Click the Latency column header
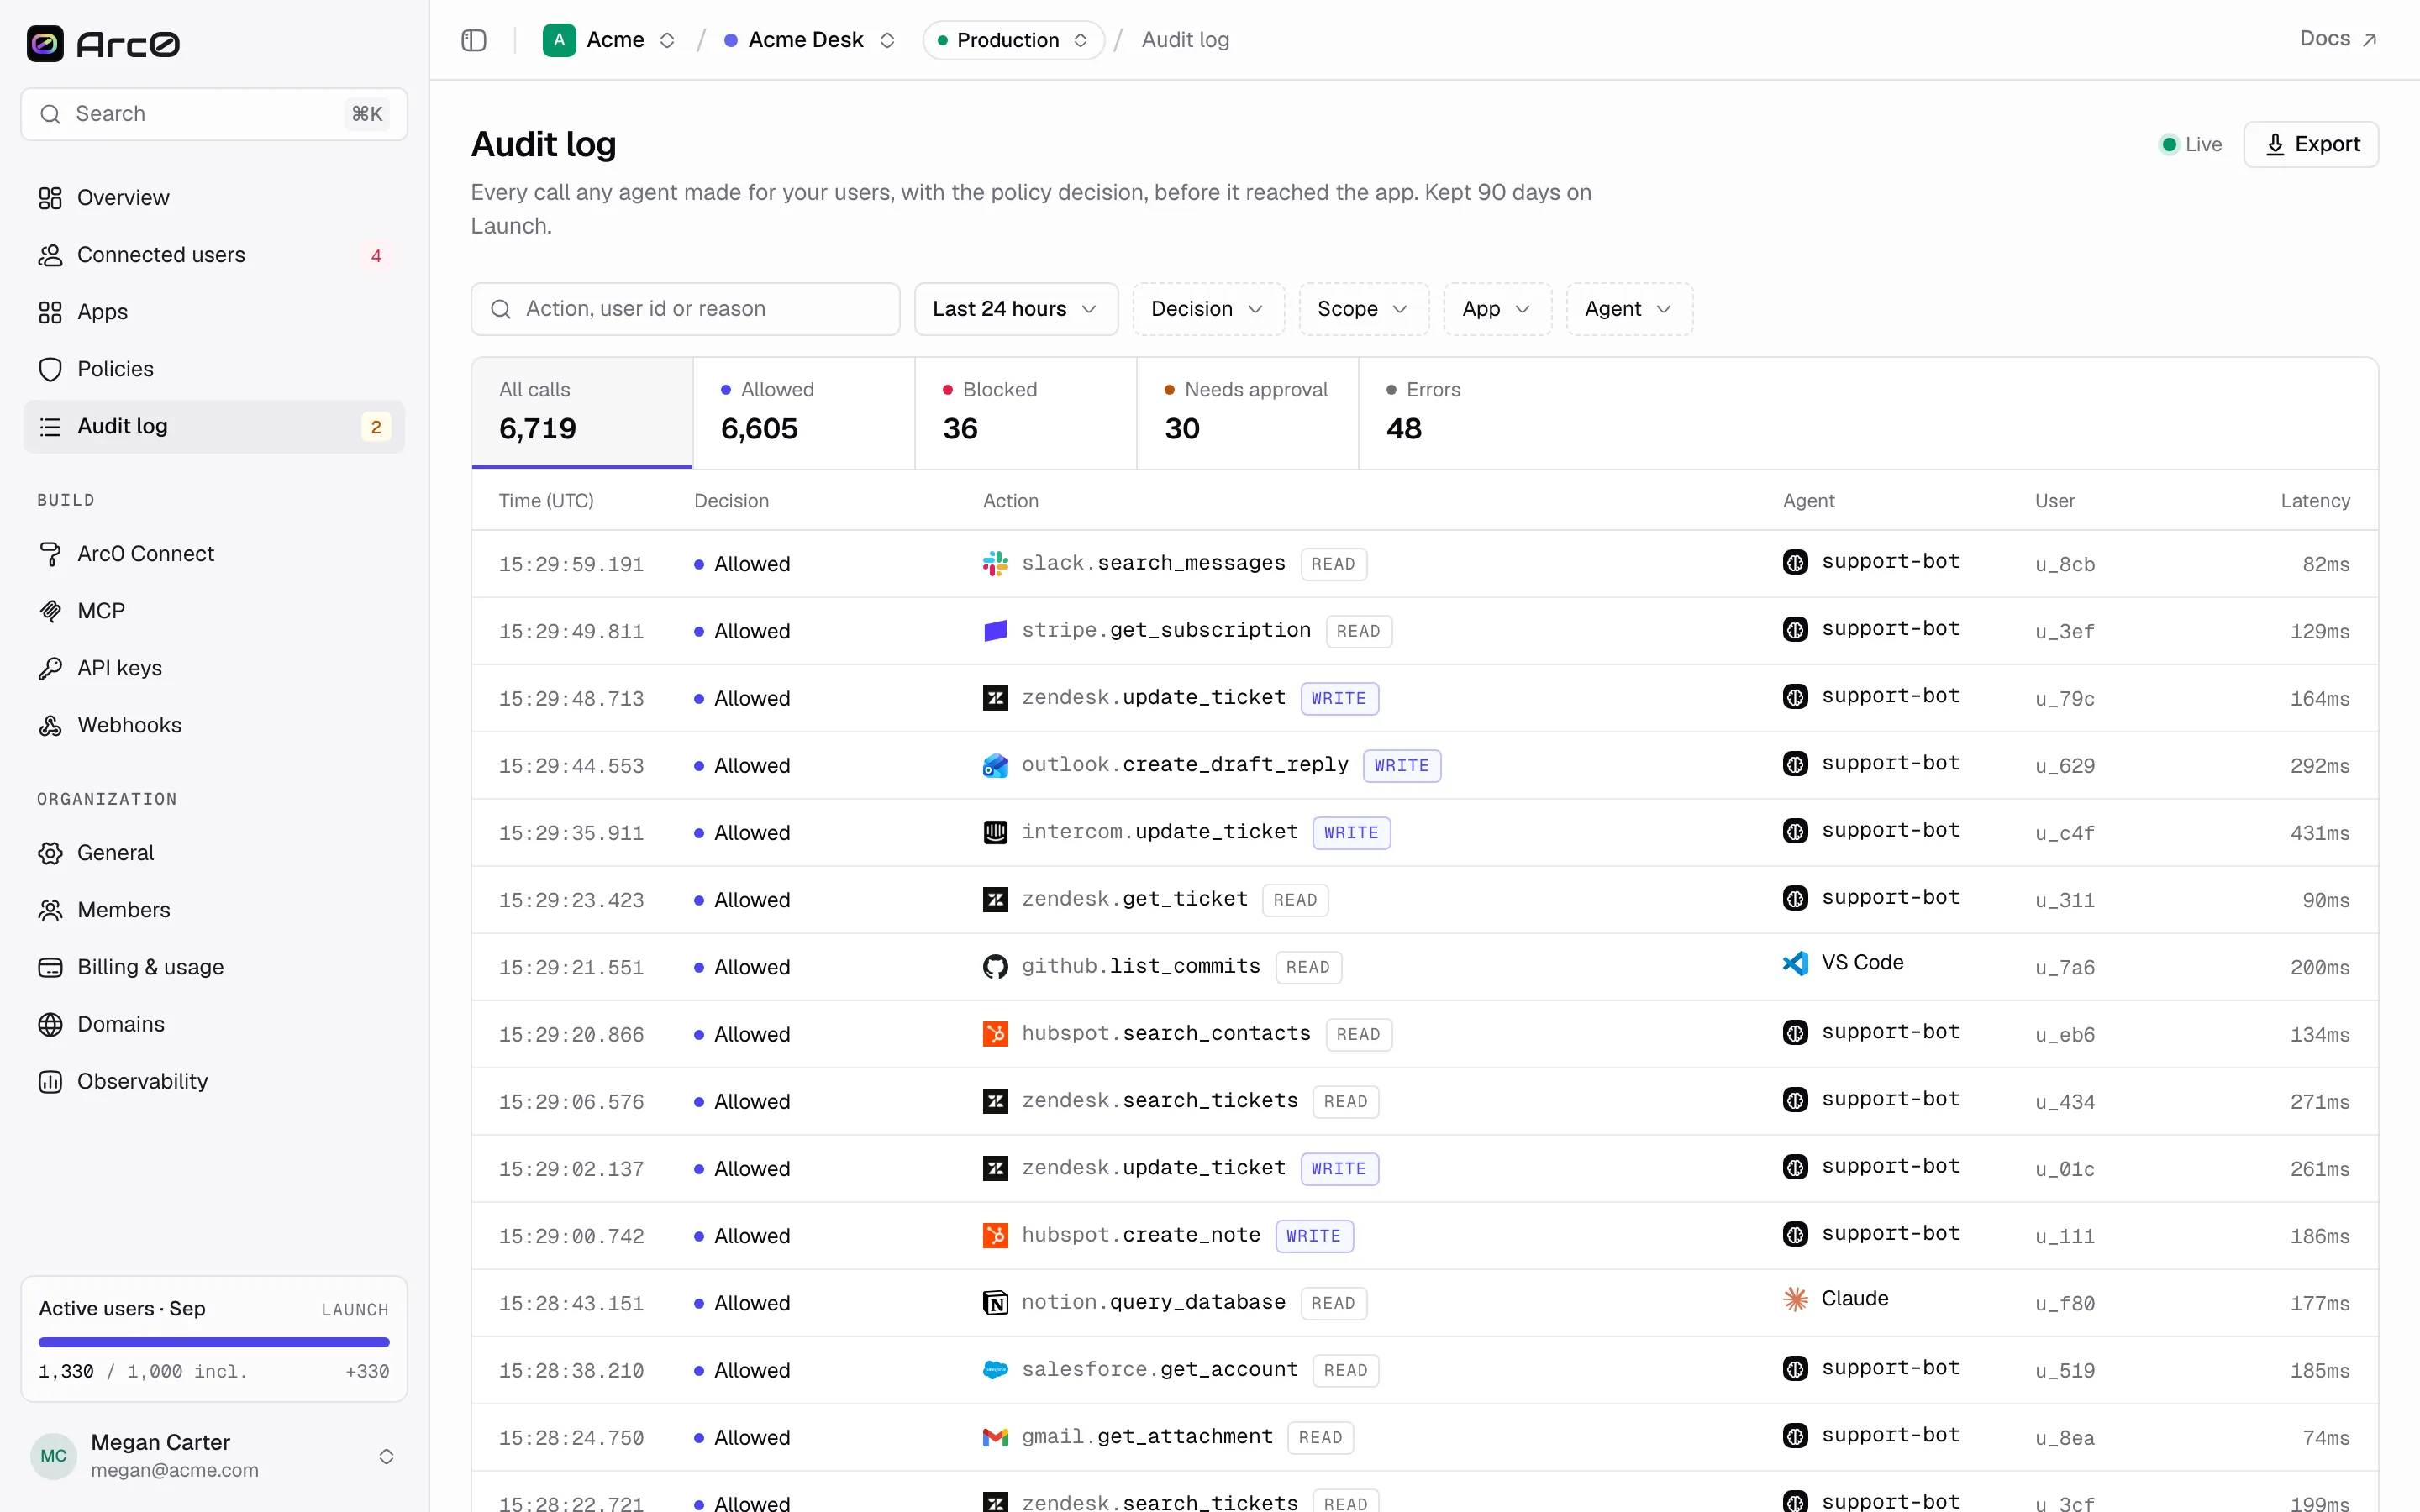 click(x=2315, y=501)
